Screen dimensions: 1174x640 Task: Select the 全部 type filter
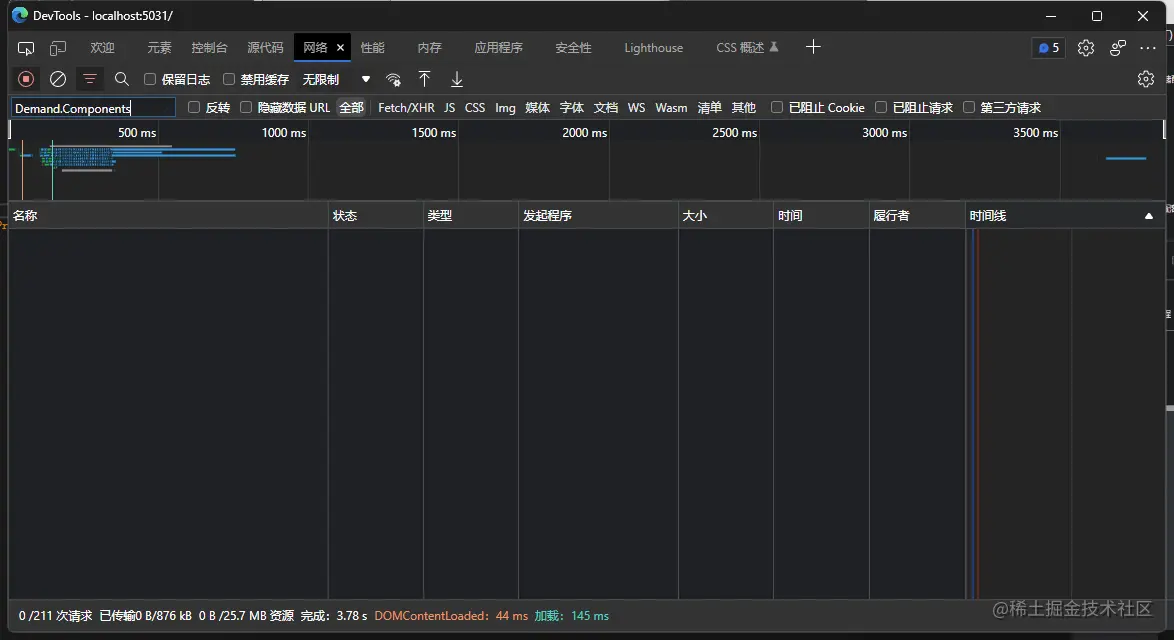(351, 108)
